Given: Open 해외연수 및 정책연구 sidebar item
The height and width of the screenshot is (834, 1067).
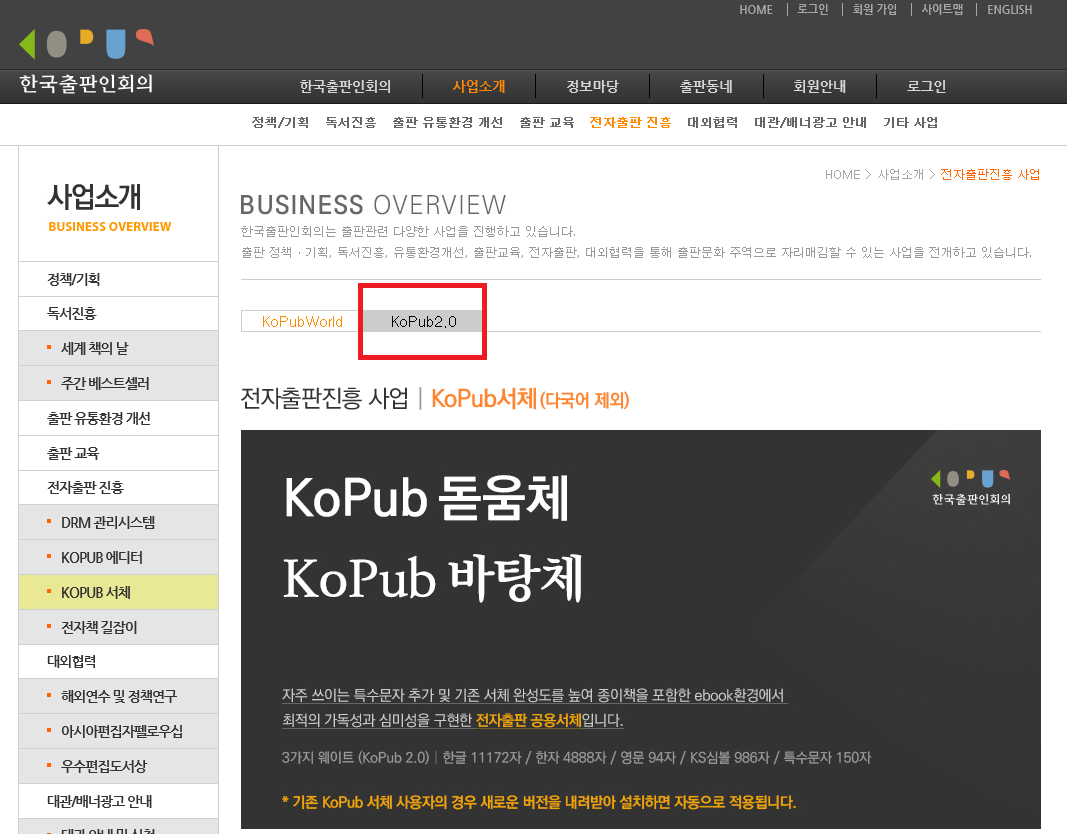Looking at the screenshot, I should 118,697.
